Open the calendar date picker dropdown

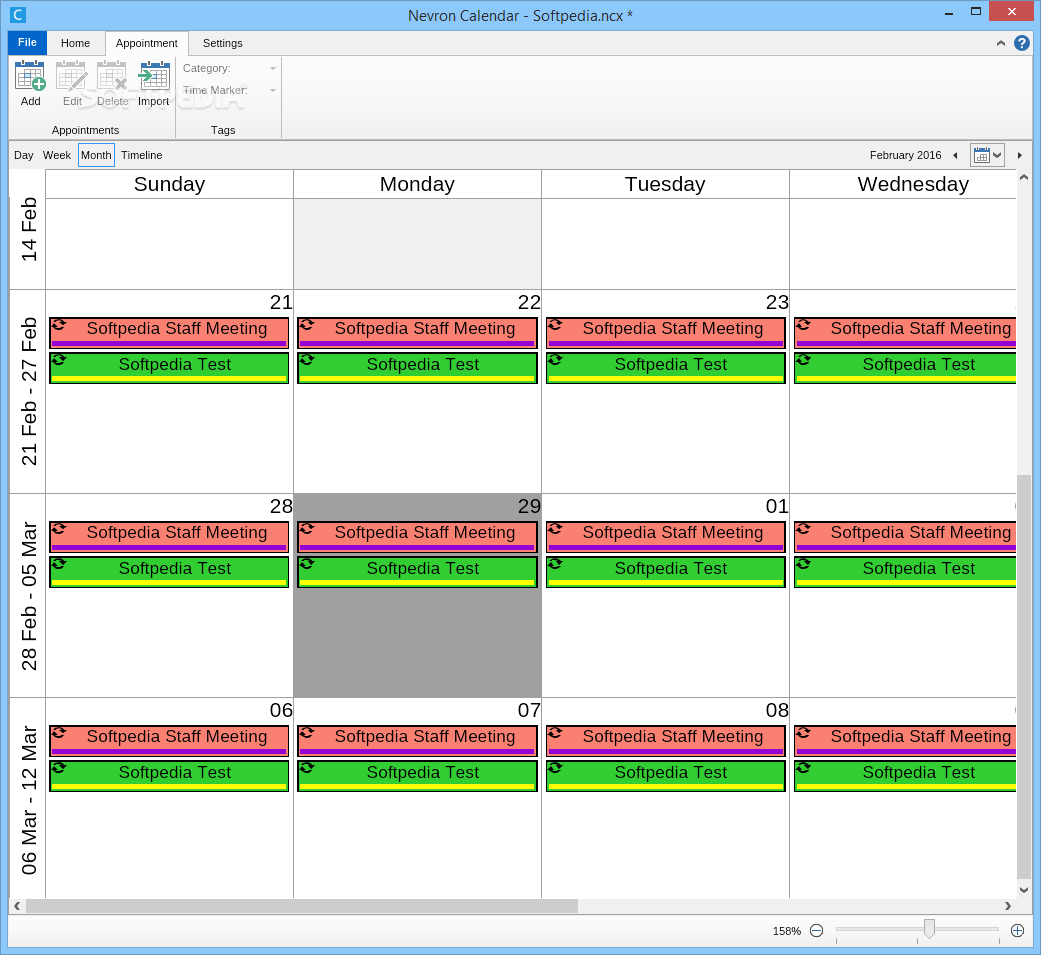pyautogui.click(x=987, y=155)
